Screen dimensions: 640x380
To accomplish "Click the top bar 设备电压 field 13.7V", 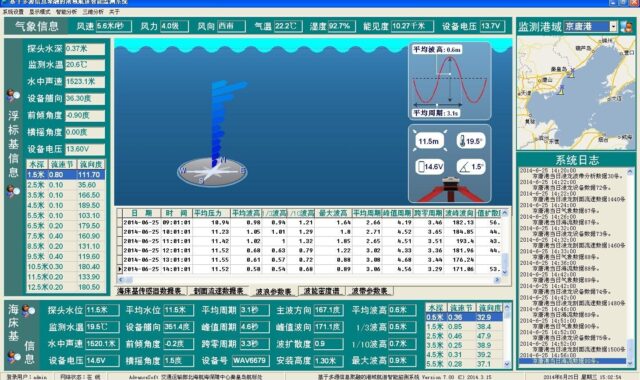I will click(493, 26).
